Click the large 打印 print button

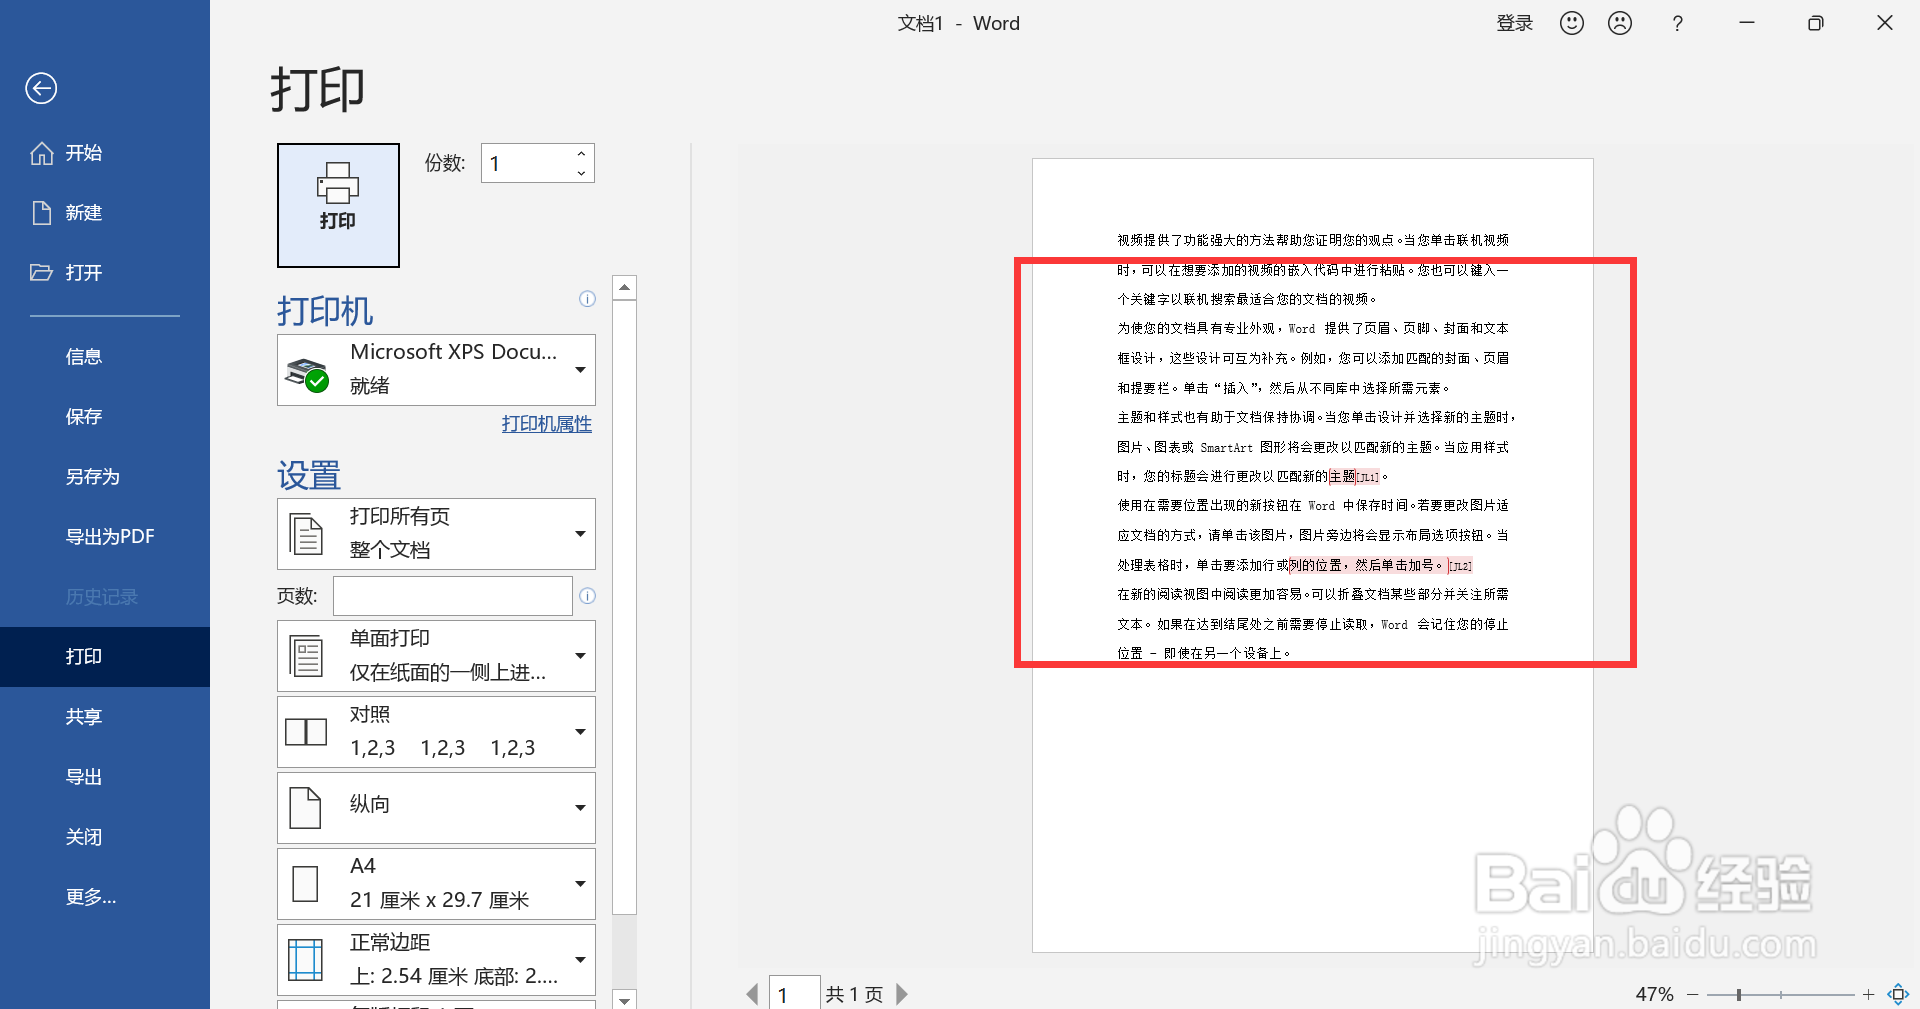click(x=338, y=205)
